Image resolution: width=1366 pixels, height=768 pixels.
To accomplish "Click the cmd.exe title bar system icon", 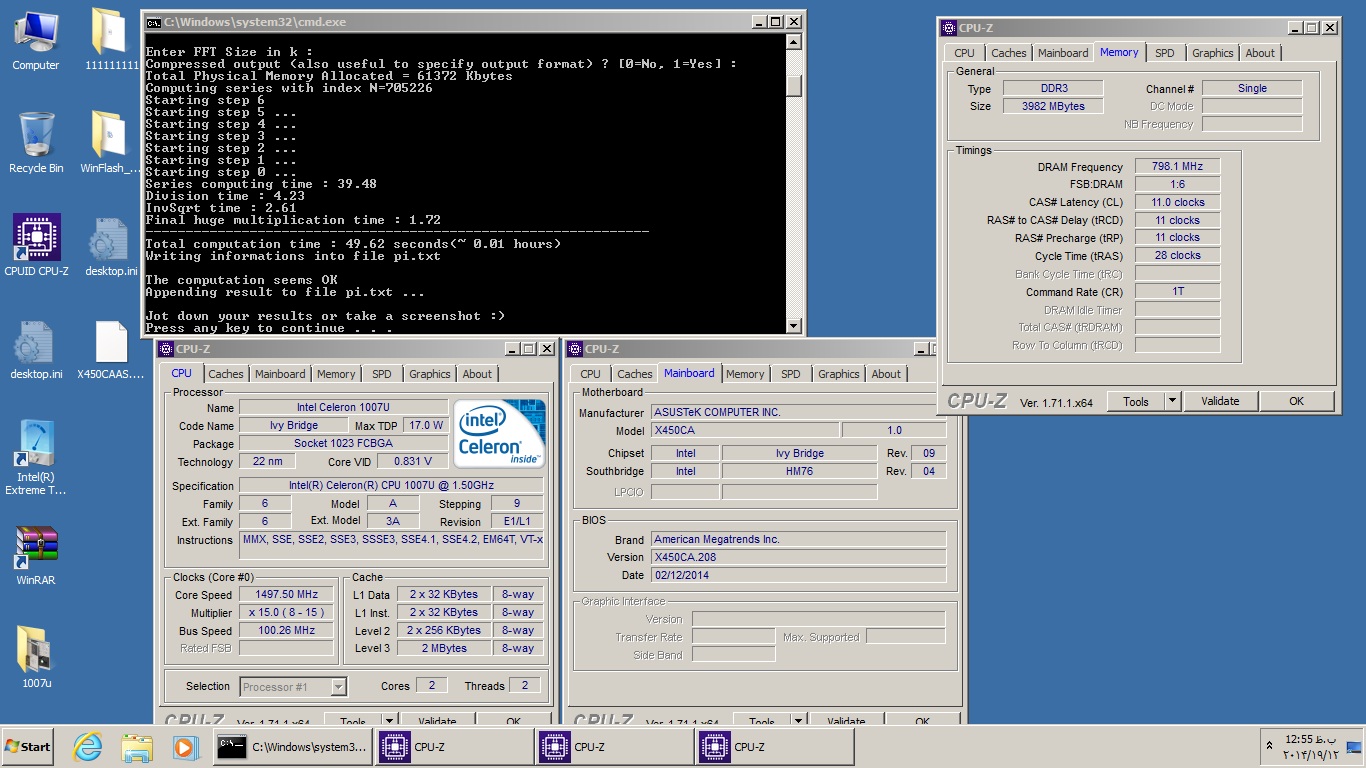I will tap(153, 21).
